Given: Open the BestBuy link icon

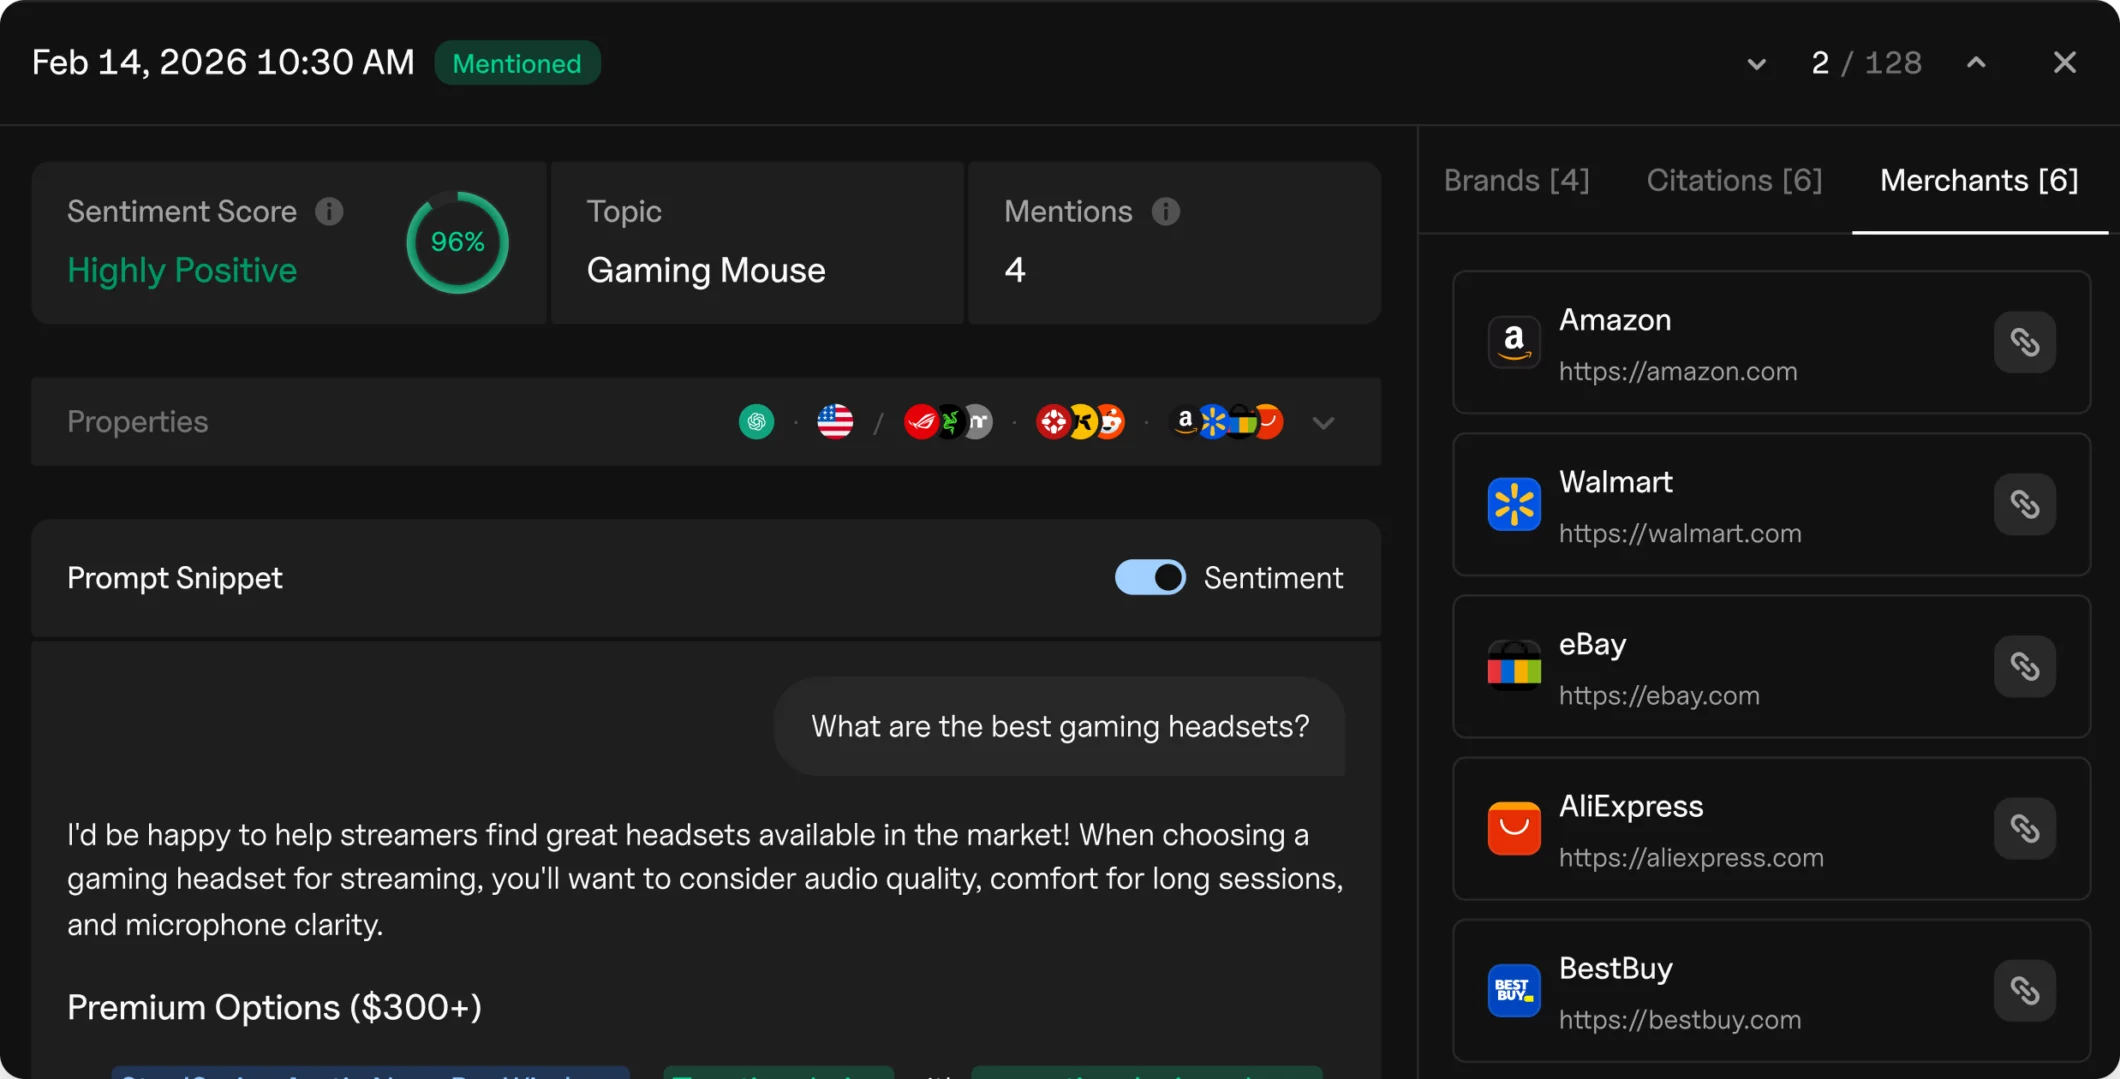Looking at the screenshot, I should [x=2024, y=991].
